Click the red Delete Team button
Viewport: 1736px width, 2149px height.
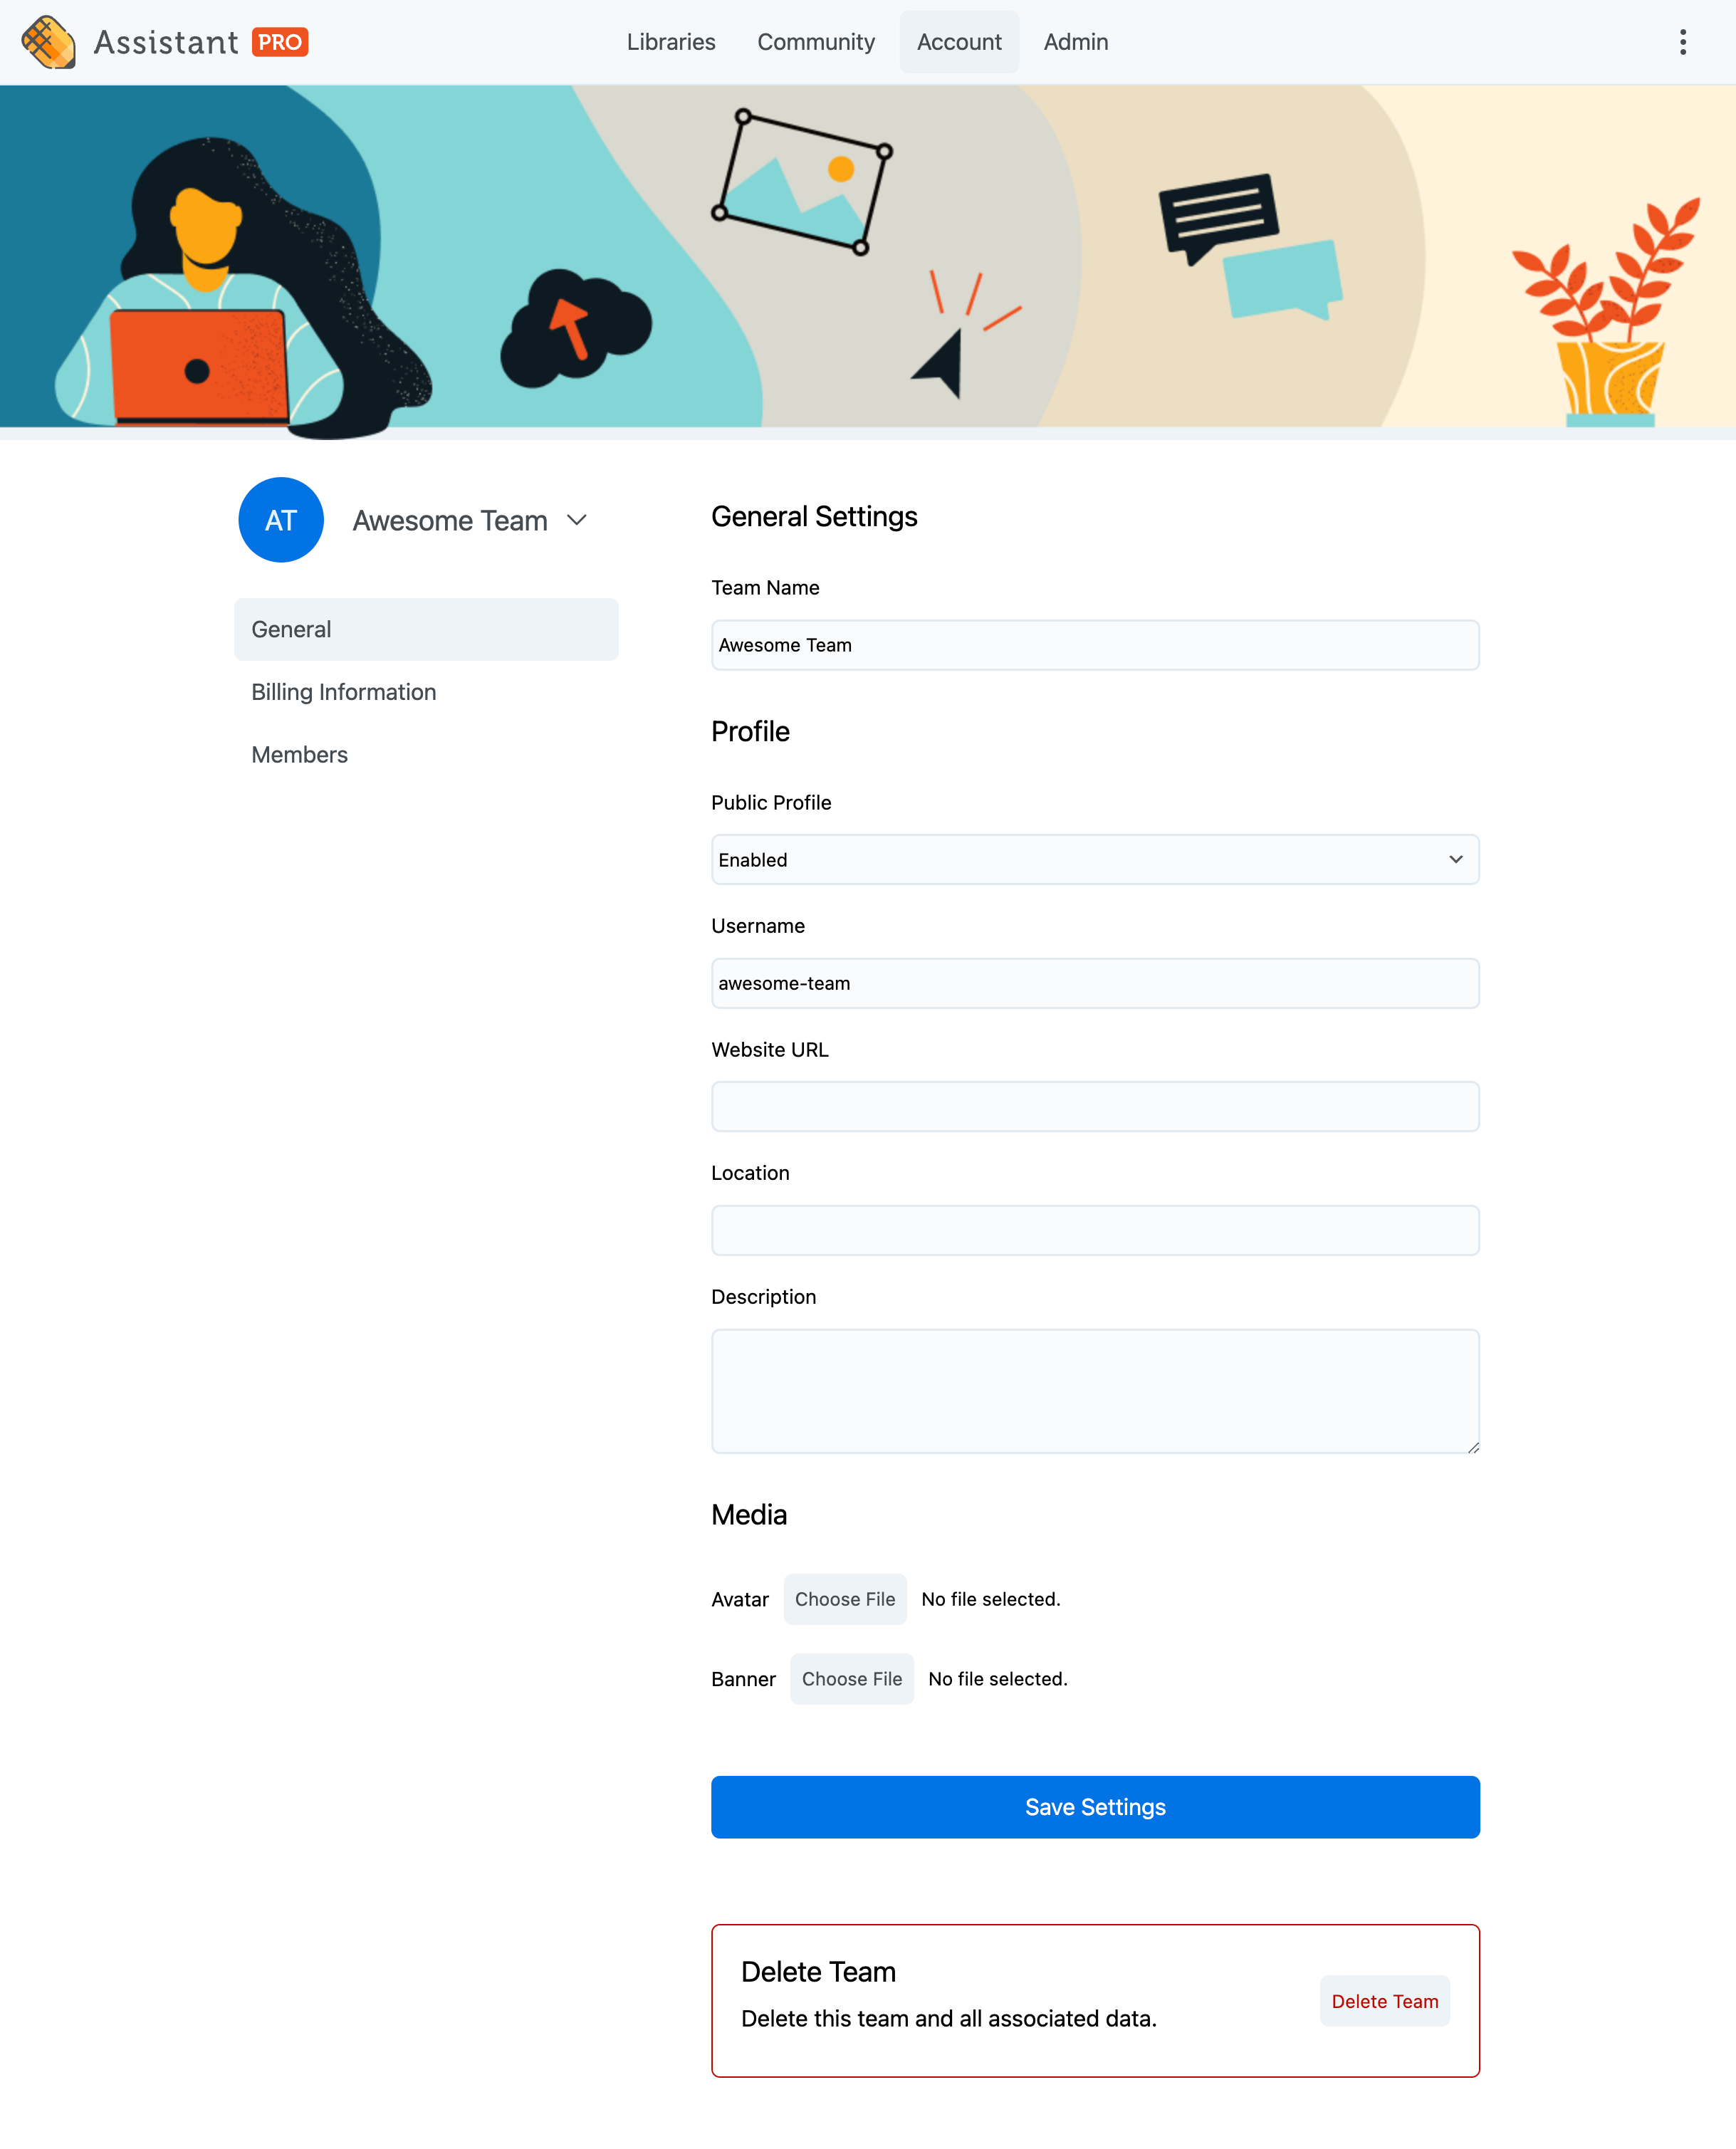click(1384, 2000)
